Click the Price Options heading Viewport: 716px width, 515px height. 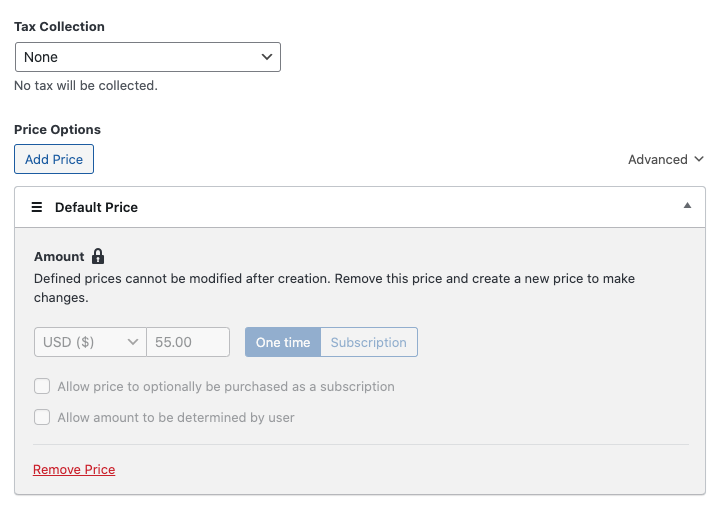click(57, 129)
